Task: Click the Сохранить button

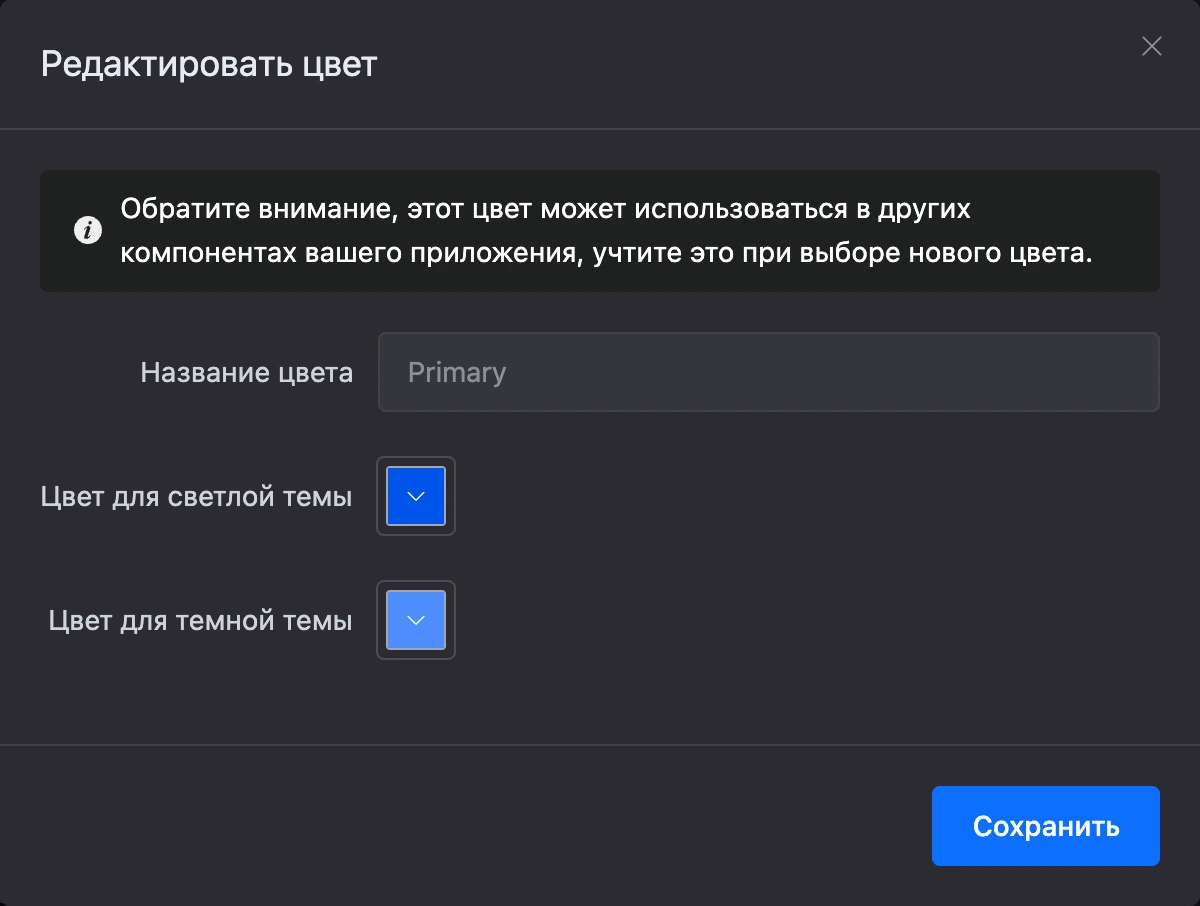Action: pos(1046,826)
